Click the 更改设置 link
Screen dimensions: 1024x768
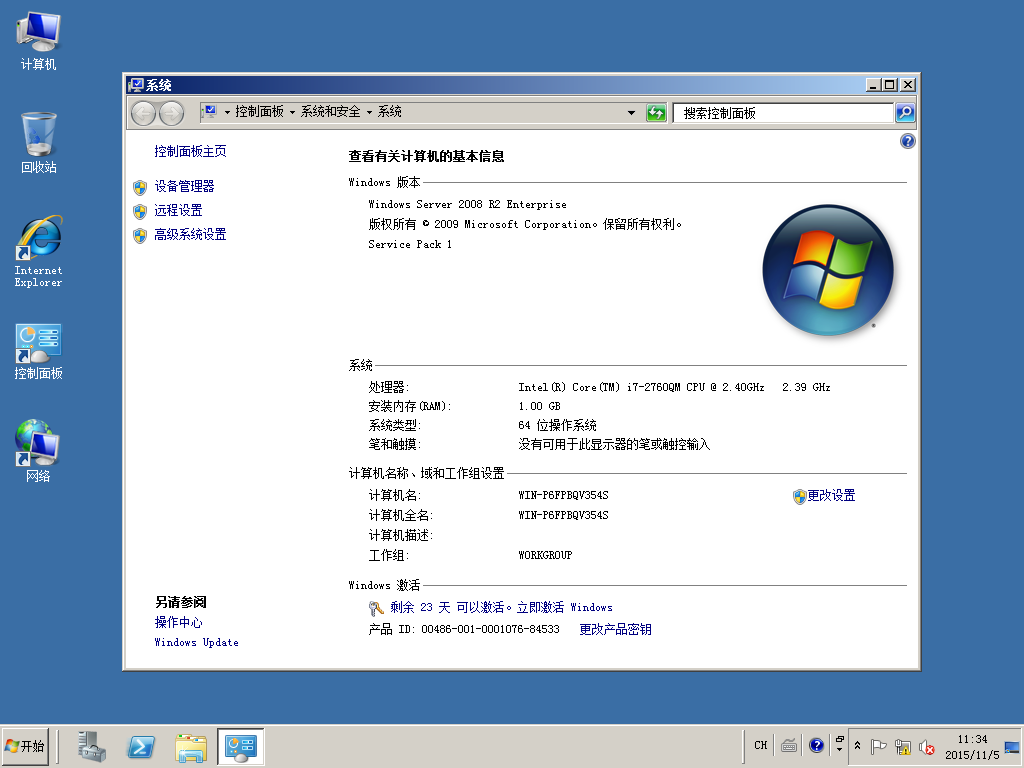[x=831, y=496]
